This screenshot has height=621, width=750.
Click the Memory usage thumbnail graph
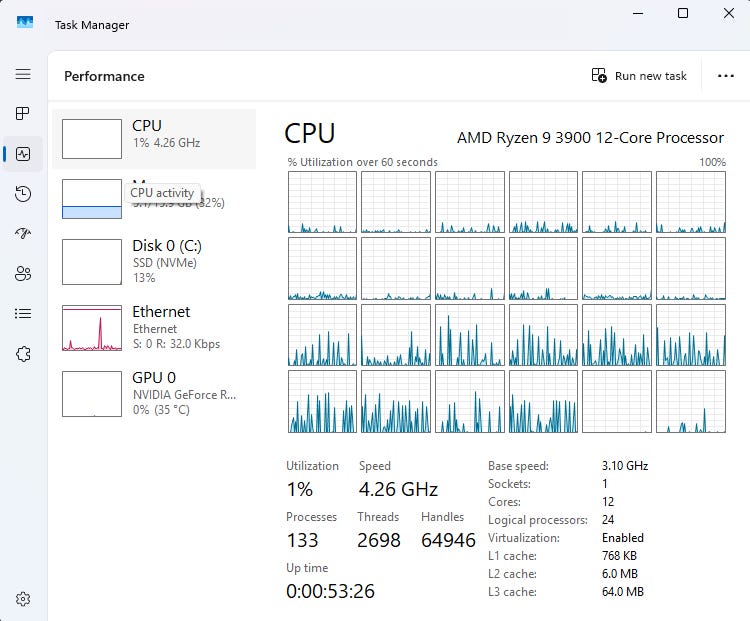pyautogui.click(x=92, y=199)
